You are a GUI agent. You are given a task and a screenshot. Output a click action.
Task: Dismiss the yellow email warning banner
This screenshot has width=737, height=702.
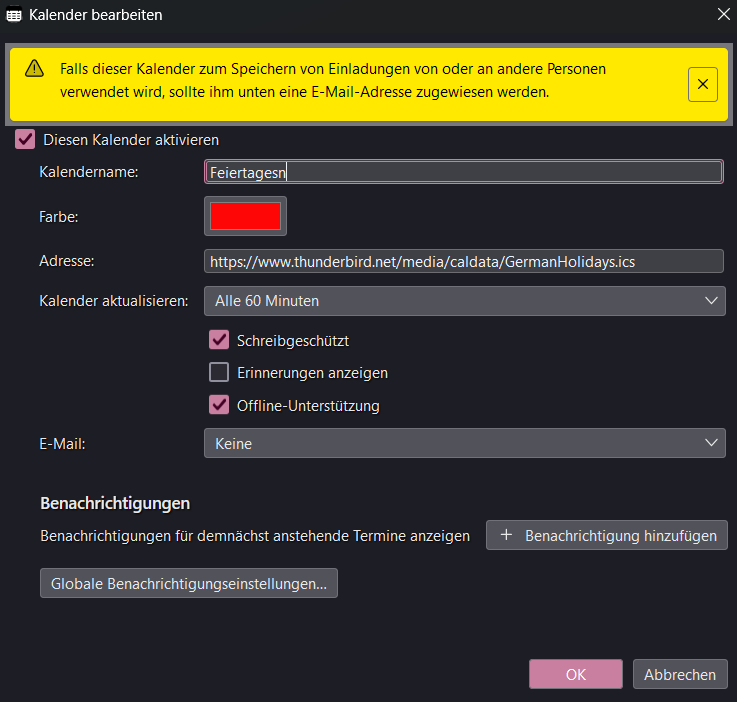(x=702, y=85)
